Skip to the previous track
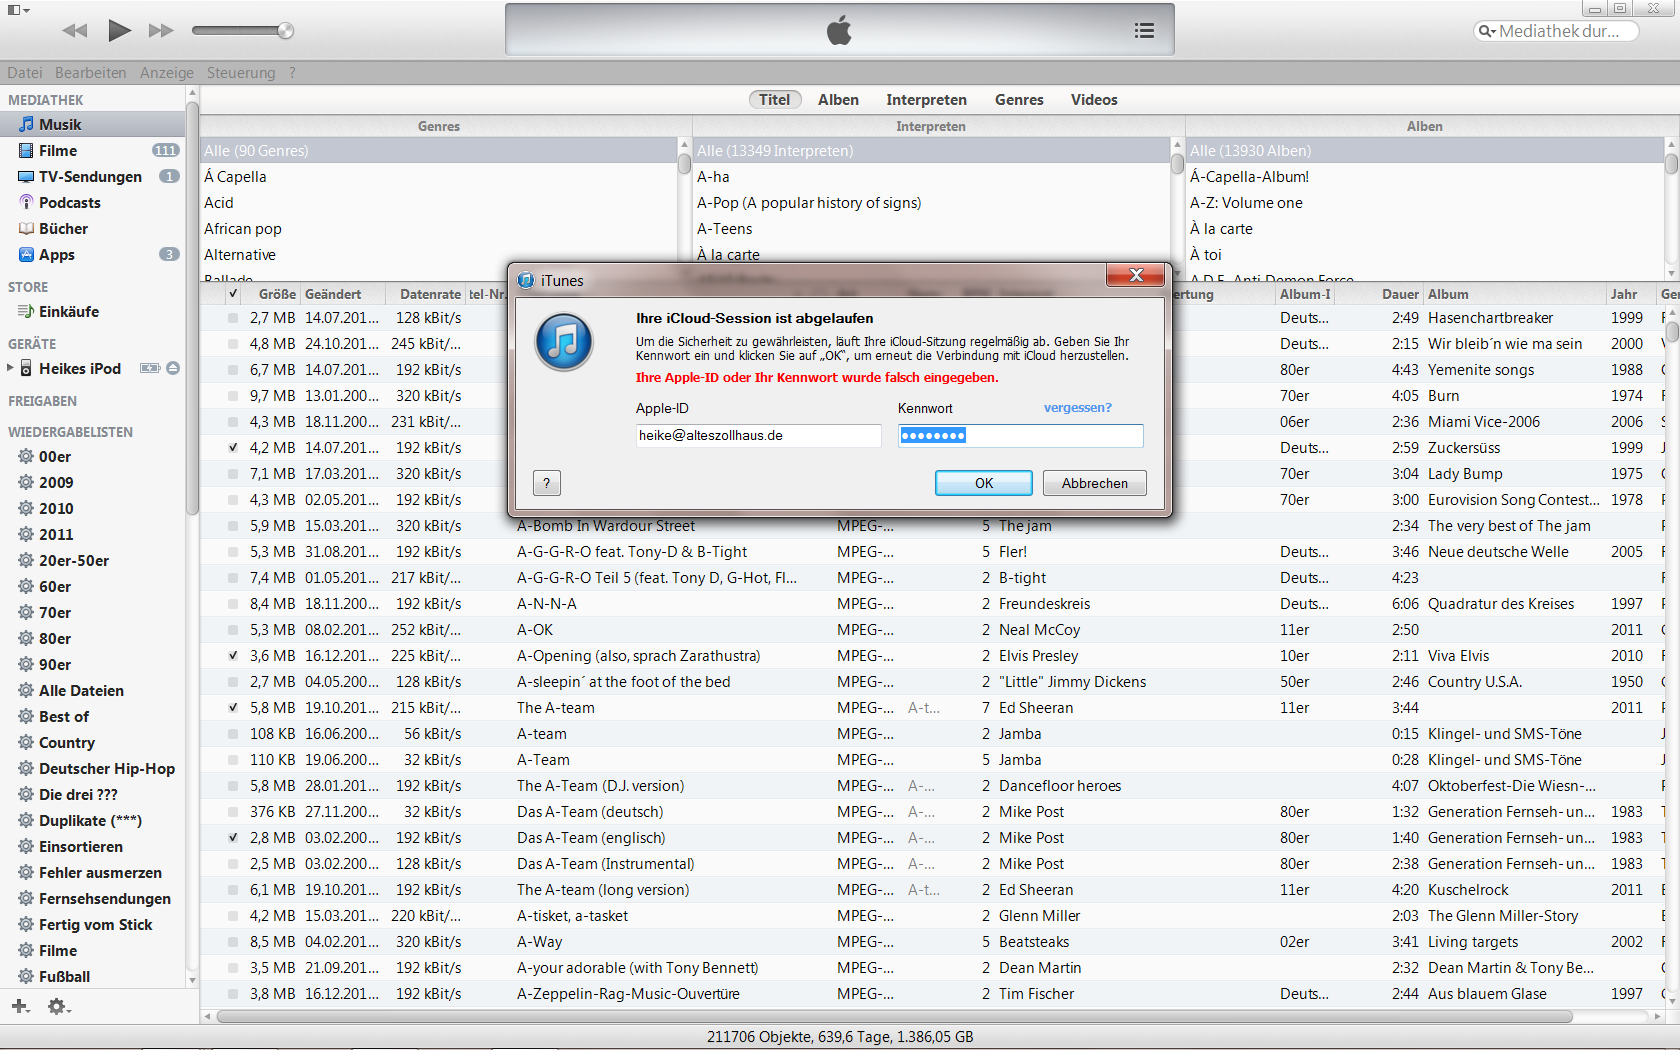 point(75,30)
